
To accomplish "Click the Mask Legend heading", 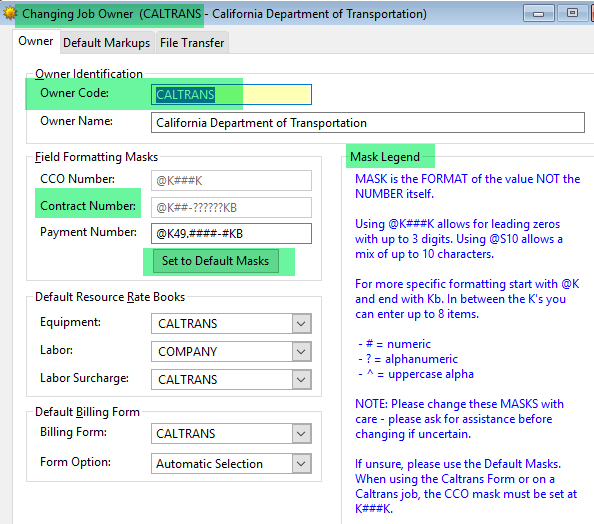I will coord(385,157).
